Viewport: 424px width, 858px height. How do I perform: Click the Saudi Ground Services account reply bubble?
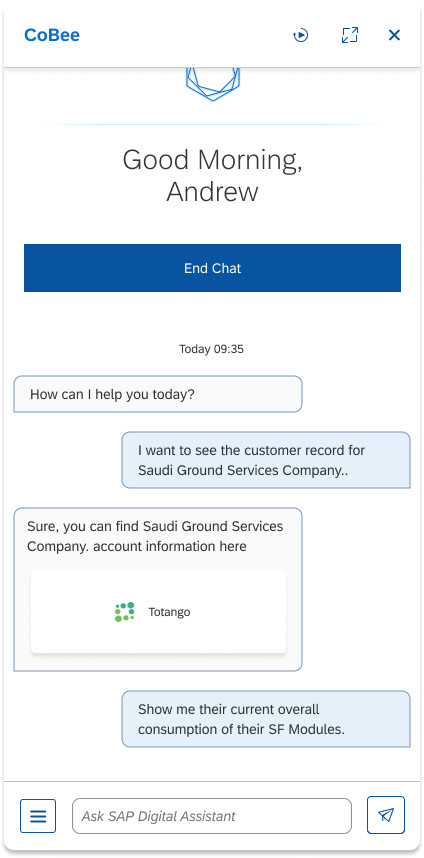point(158,589)
